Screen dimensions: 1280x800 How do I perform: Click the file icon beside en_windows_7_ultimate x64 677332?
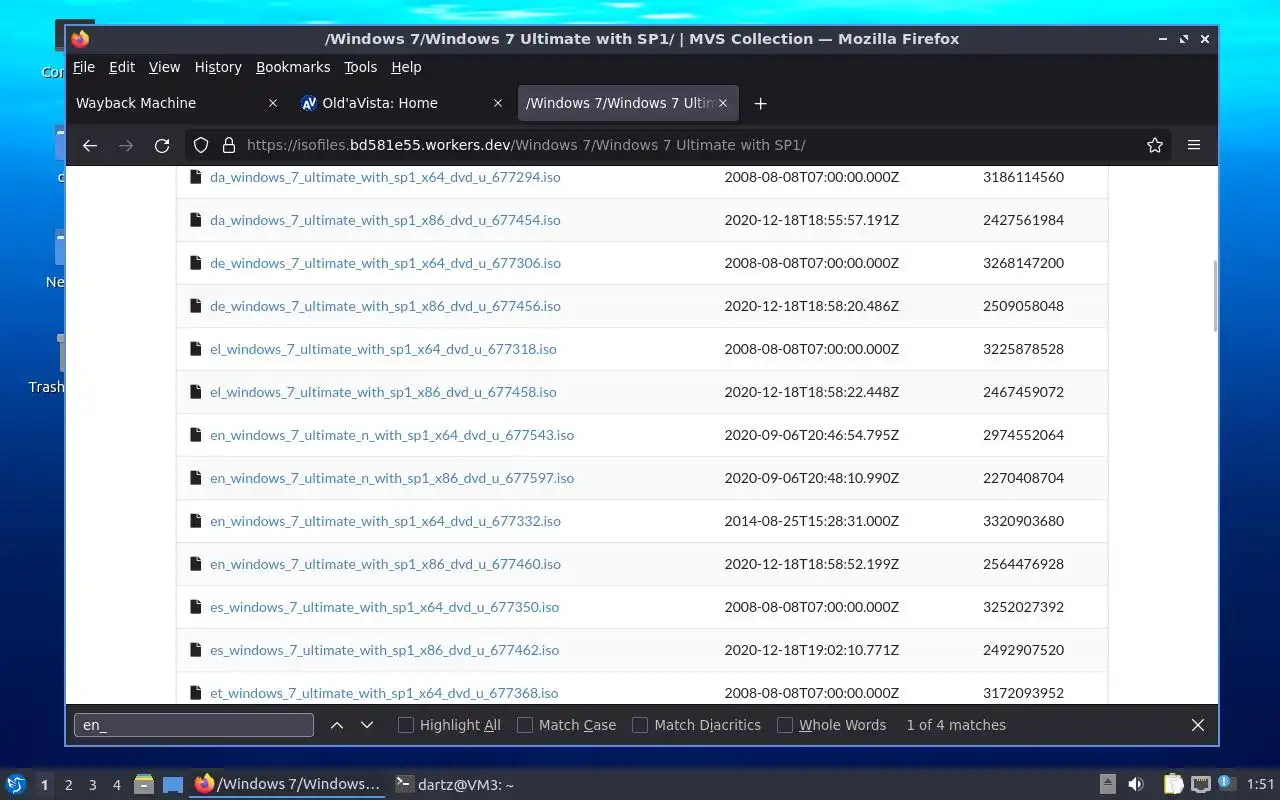(x=196, y=521)
